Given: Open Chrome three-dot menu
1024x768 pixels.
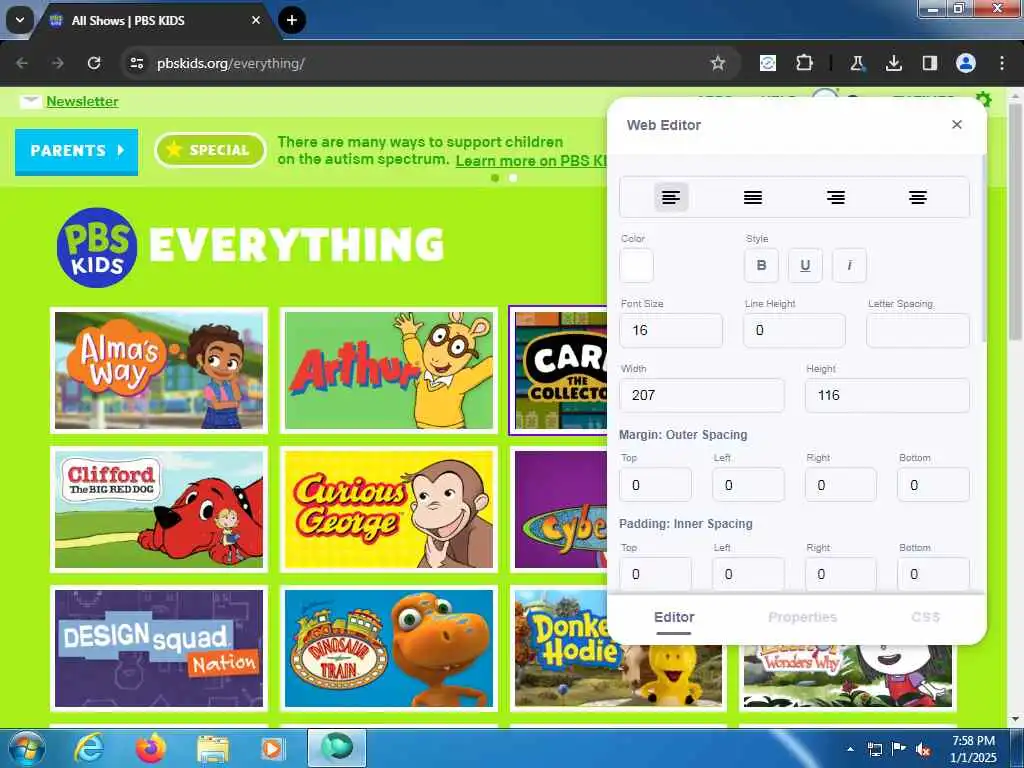Looking at the screenshot, I should click(x=1002, y=63).
